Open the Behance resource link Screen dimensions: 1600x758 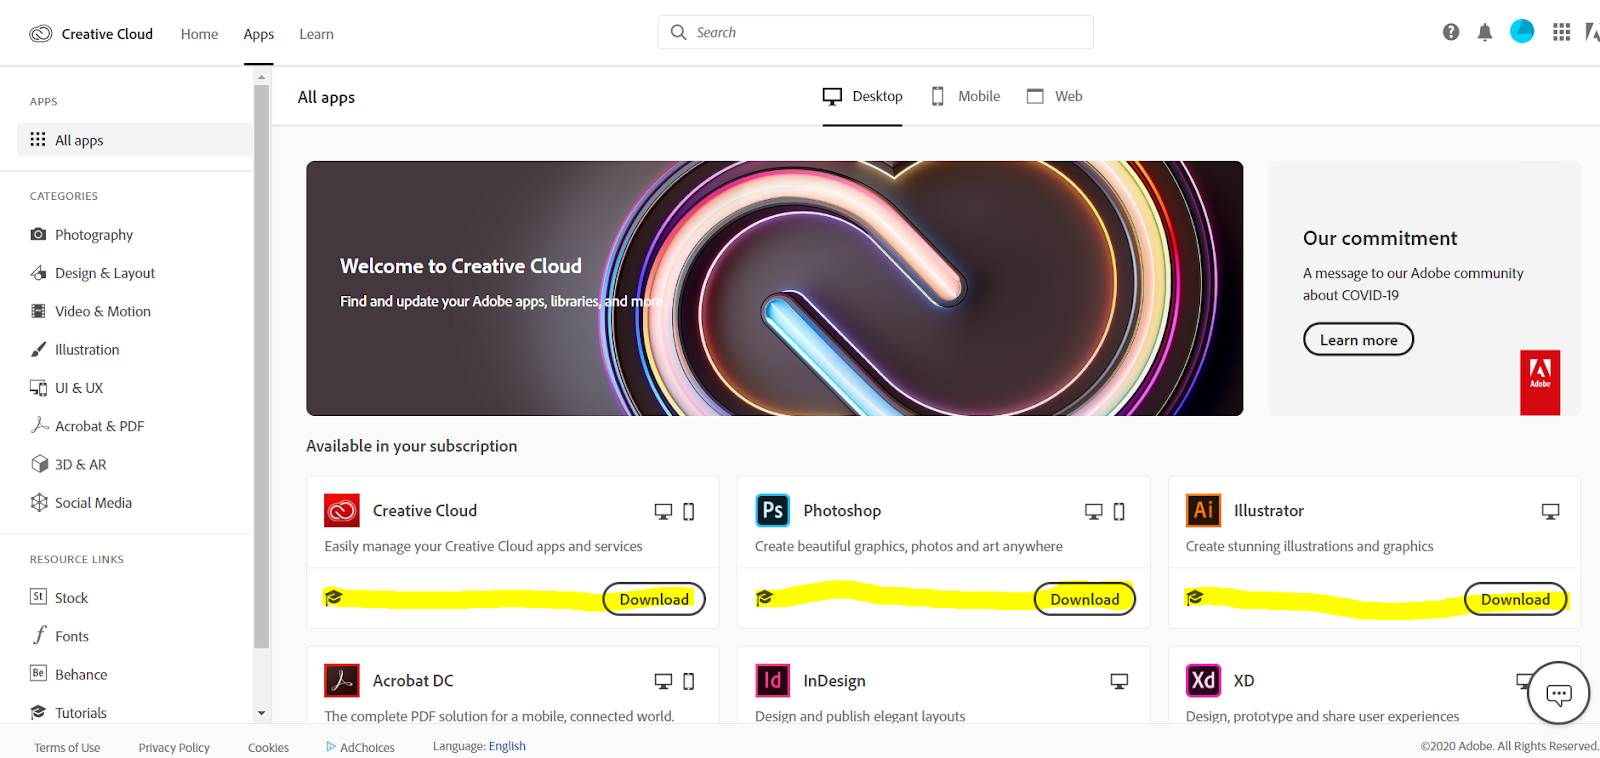81,674
